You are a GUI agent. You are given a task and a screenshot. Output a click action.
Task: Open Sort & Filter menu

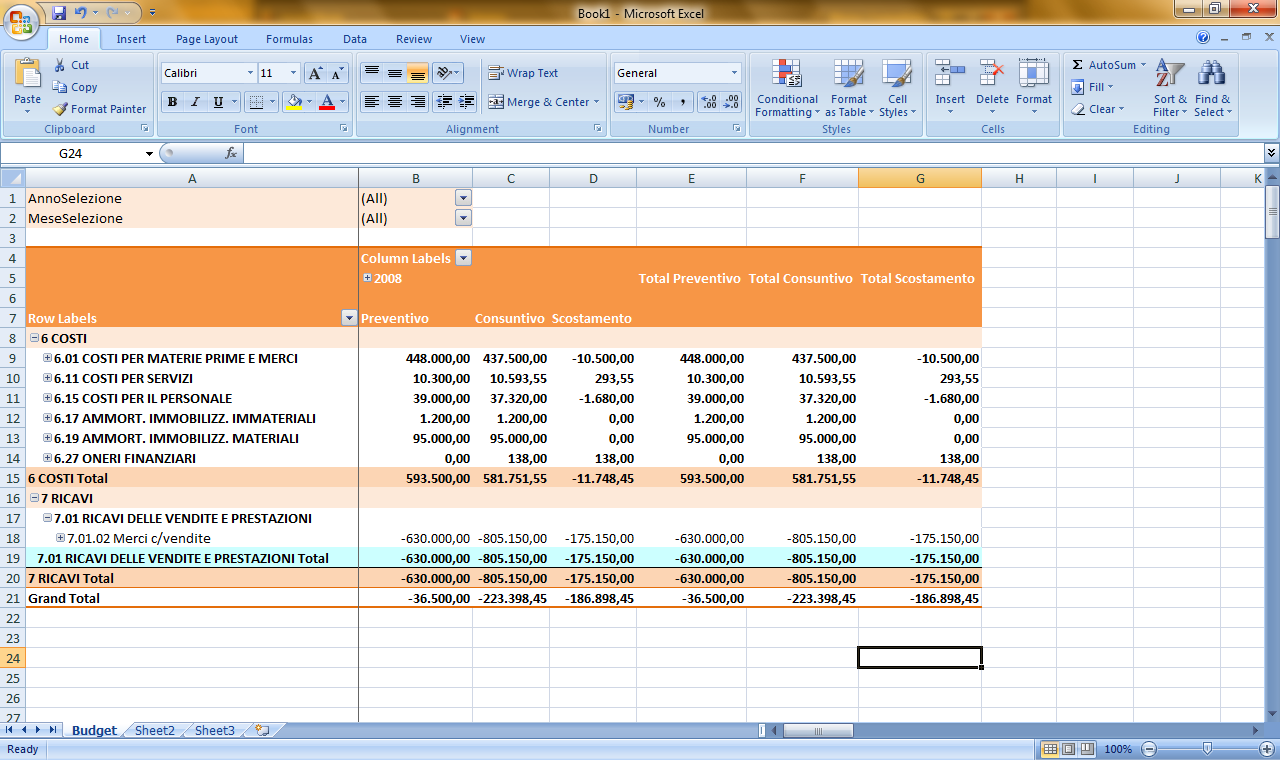tap(1170, 88)
